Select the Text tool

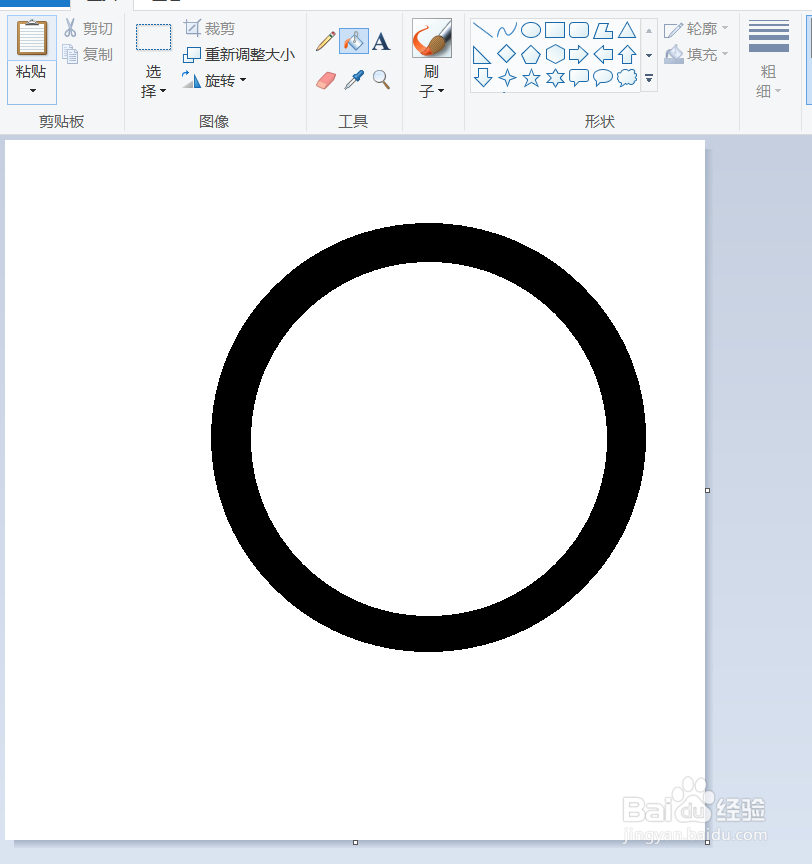tap(380, 41)
